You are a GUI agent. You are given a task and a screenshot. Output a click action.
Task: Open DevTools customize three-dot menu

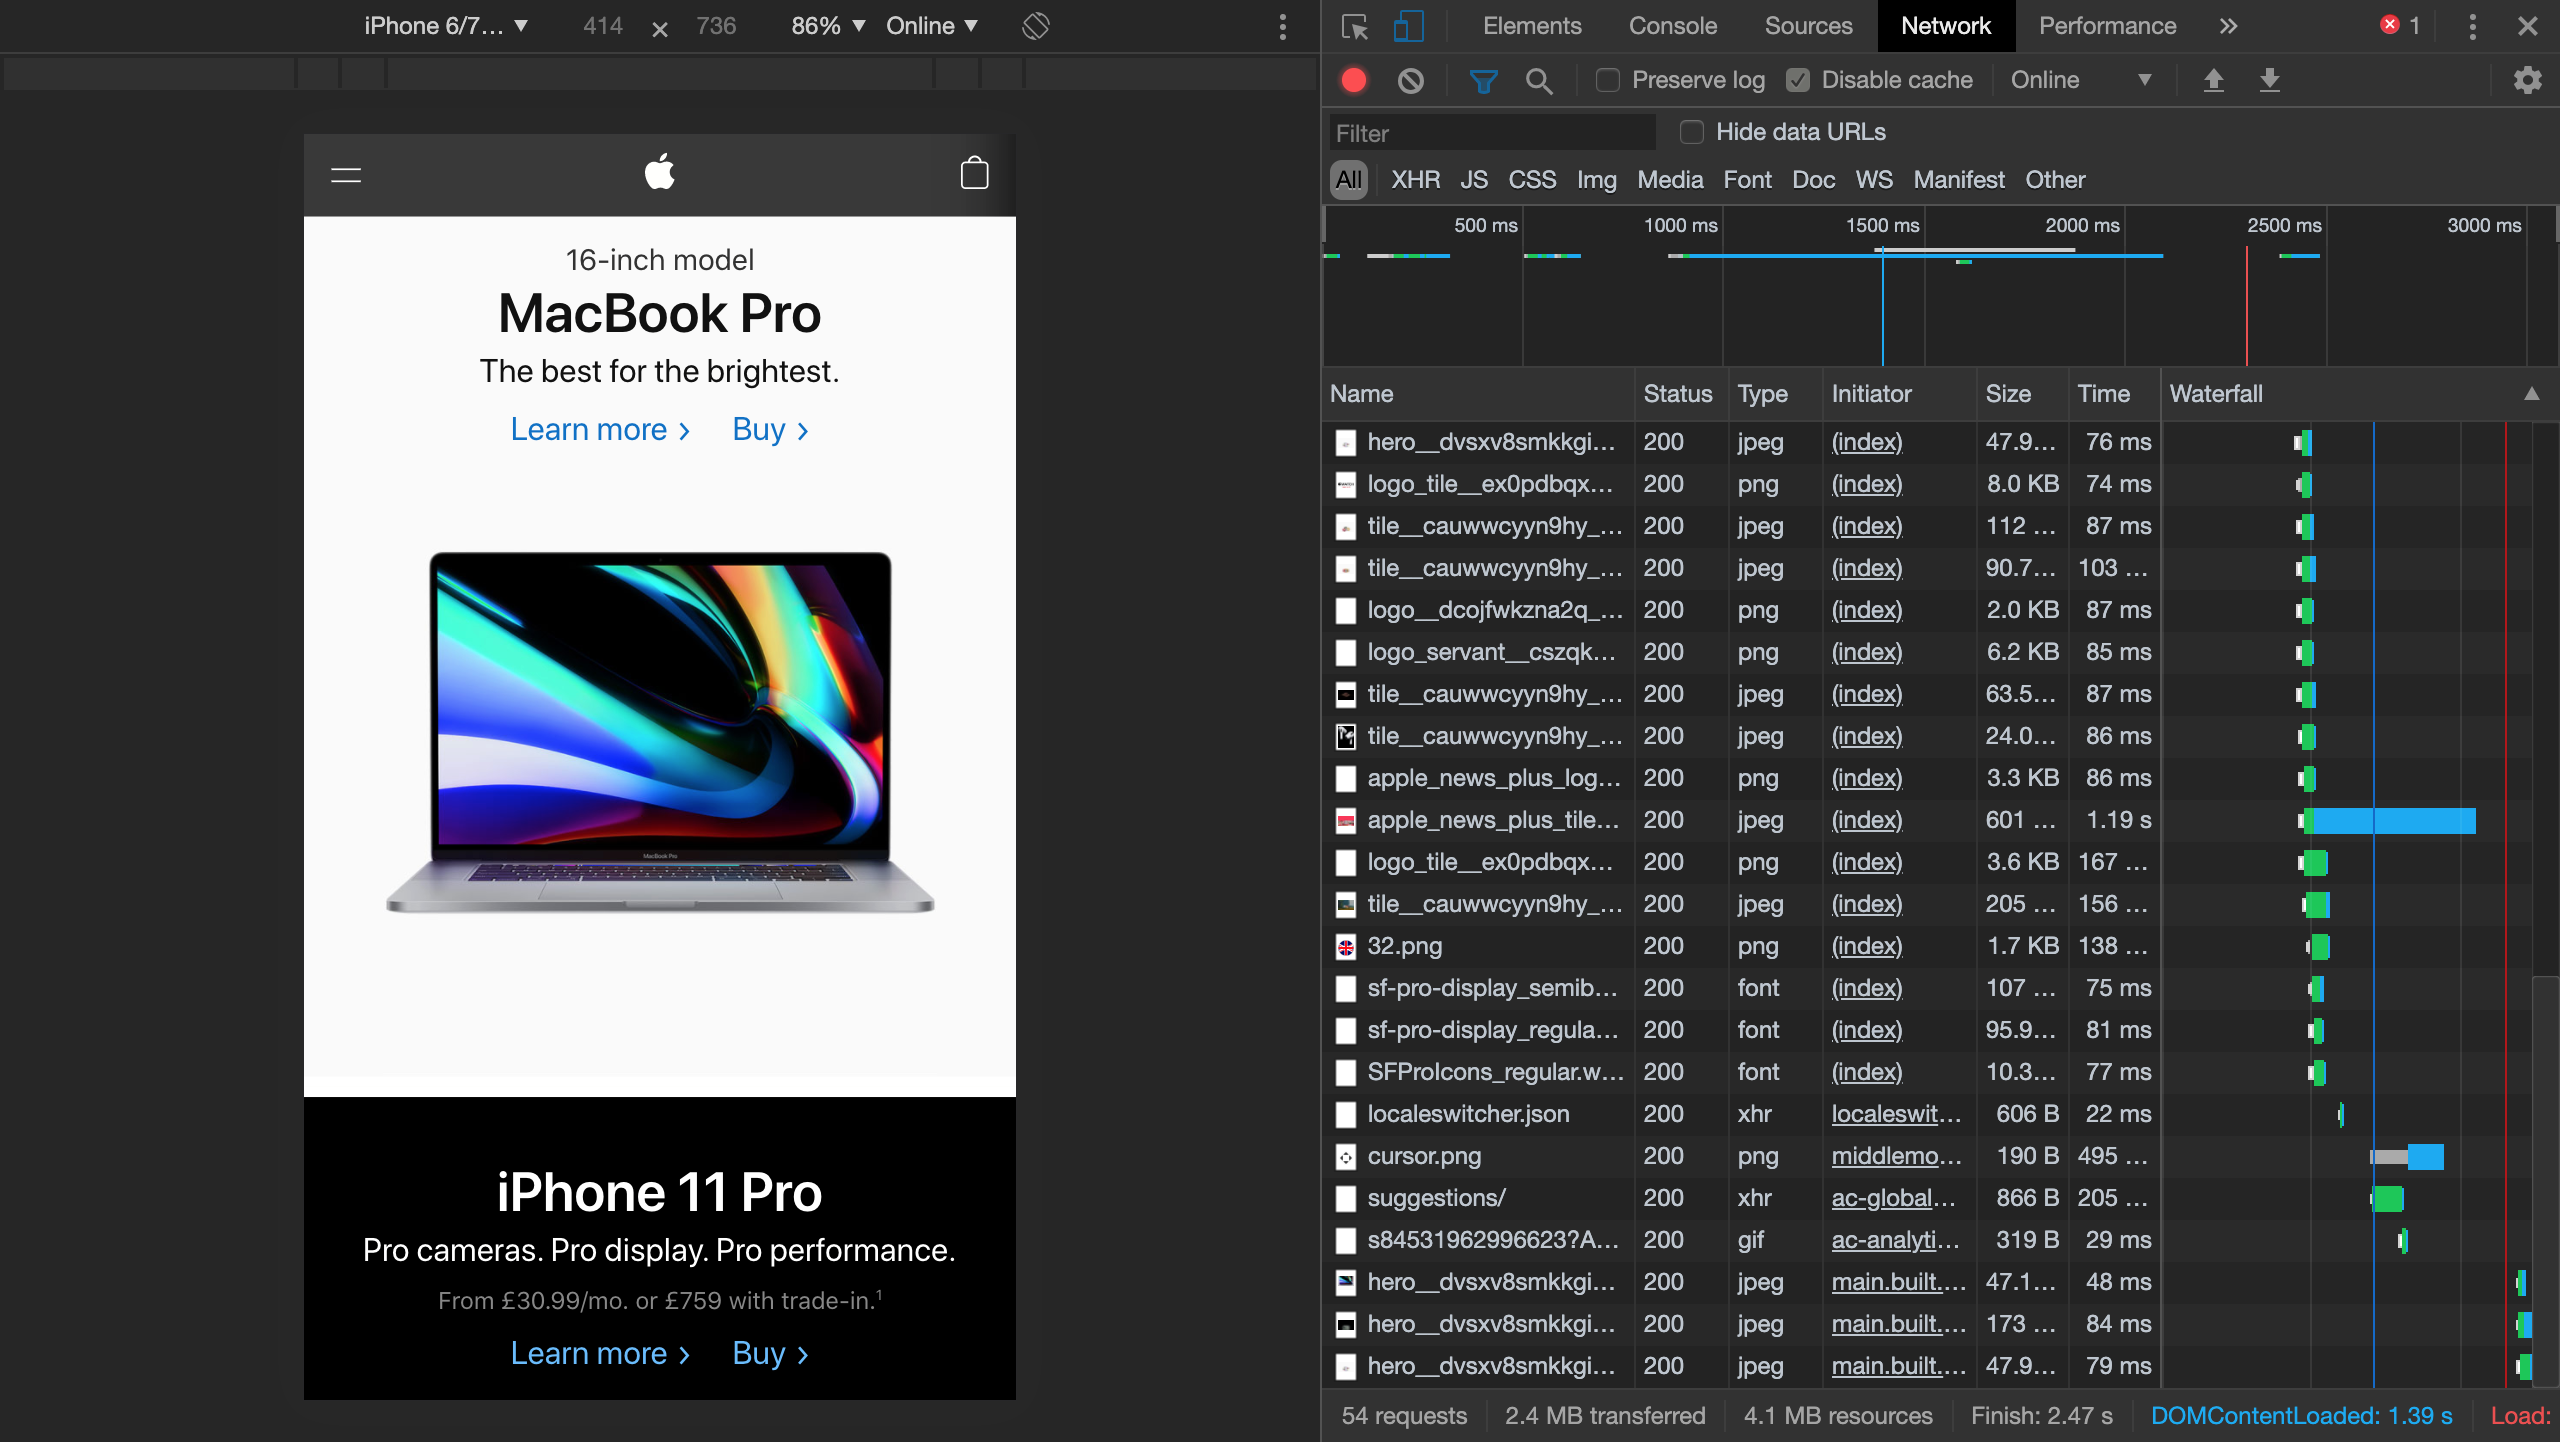coord(2472,27)
